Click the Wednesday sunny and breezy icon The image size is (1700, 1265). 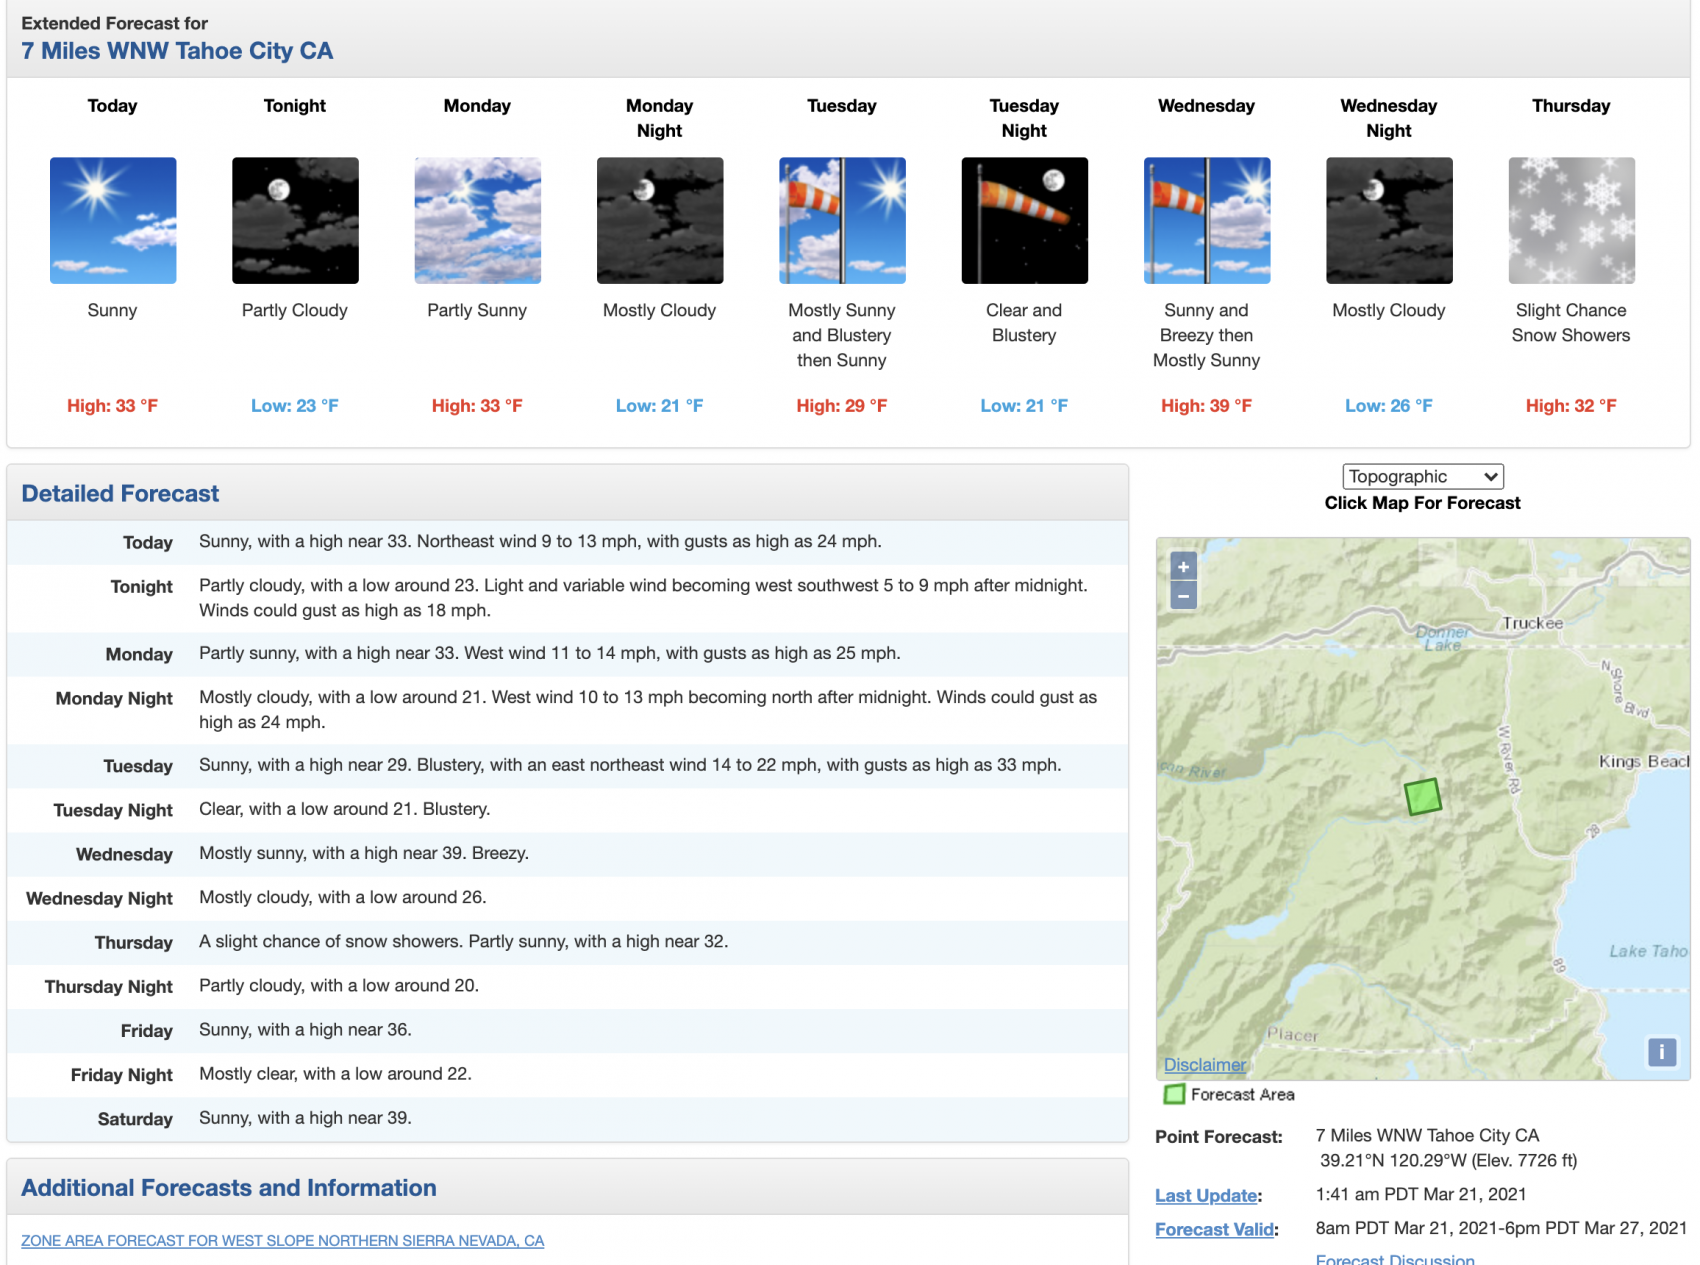click(1207, 220)
